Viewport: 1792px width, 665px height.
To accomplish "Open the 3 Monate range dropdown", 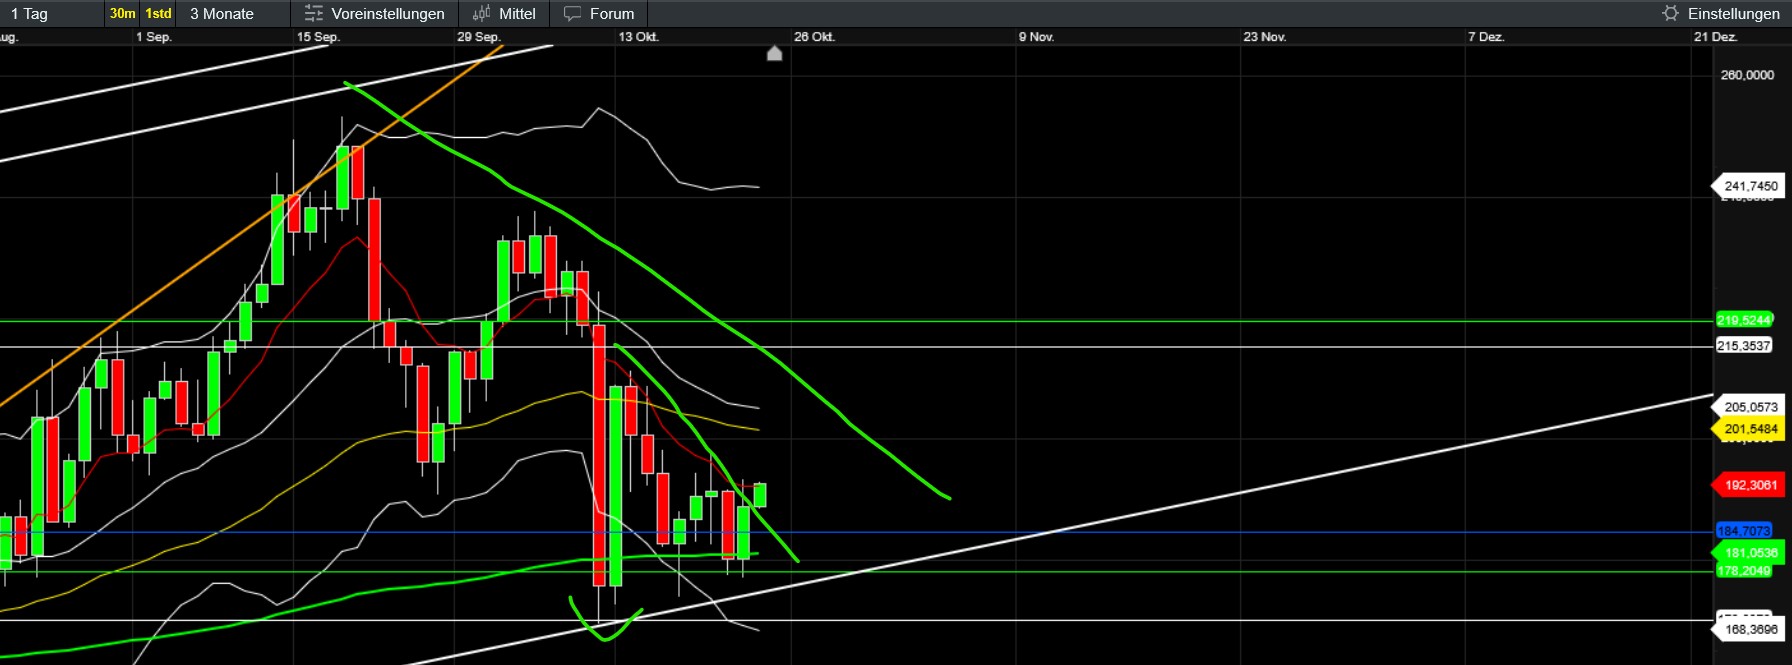I will coord(222,14).
